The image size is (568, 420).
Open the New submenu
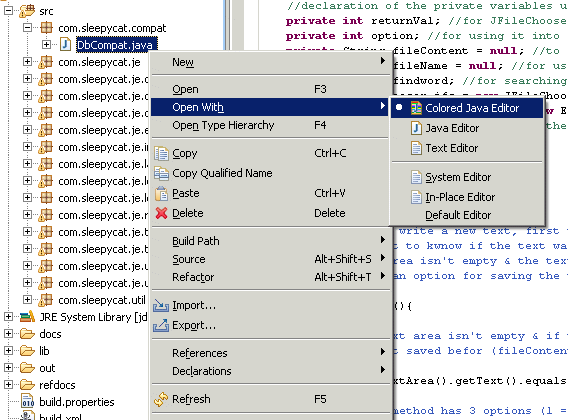point(270,62)
